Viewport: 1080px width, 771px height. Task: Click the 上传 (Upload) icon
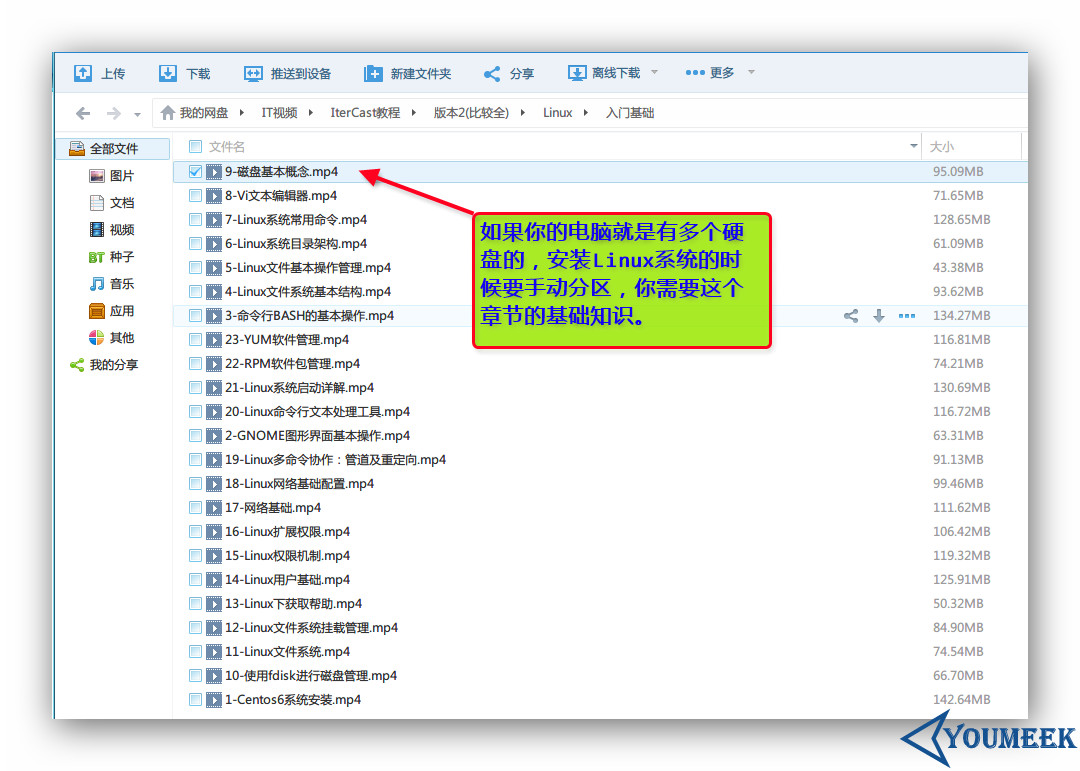[x=85, y=71]
